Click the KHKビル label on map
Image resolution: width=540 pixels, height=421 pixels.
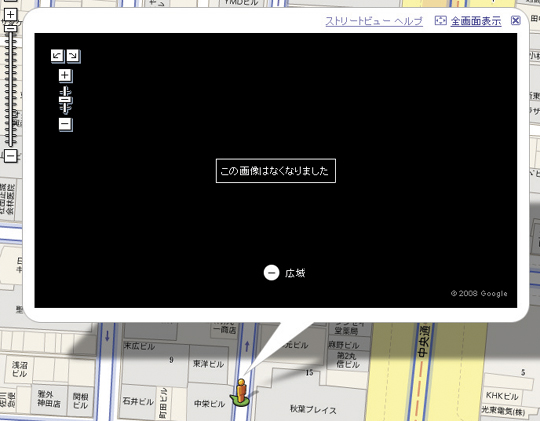(502, 396)
